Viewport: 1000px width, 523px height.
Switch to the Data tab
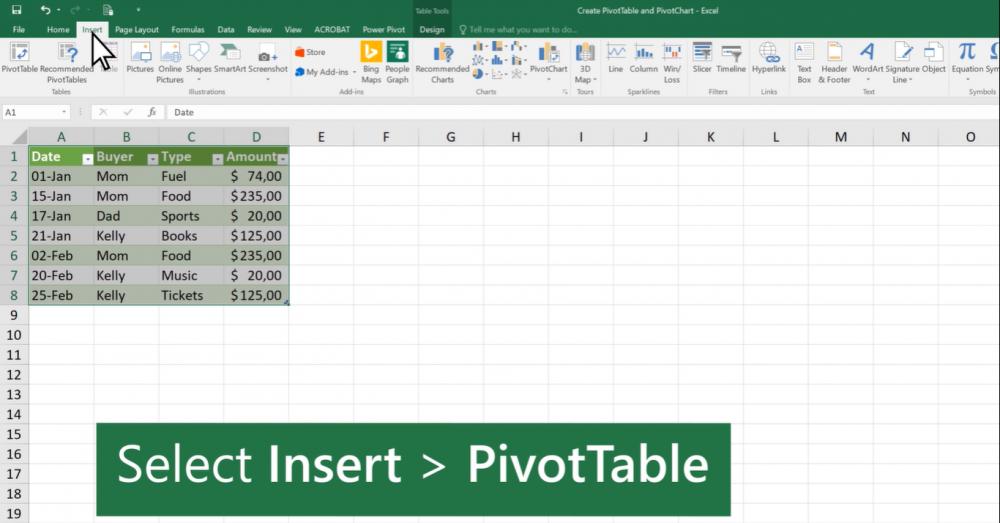tap(226, 29)
